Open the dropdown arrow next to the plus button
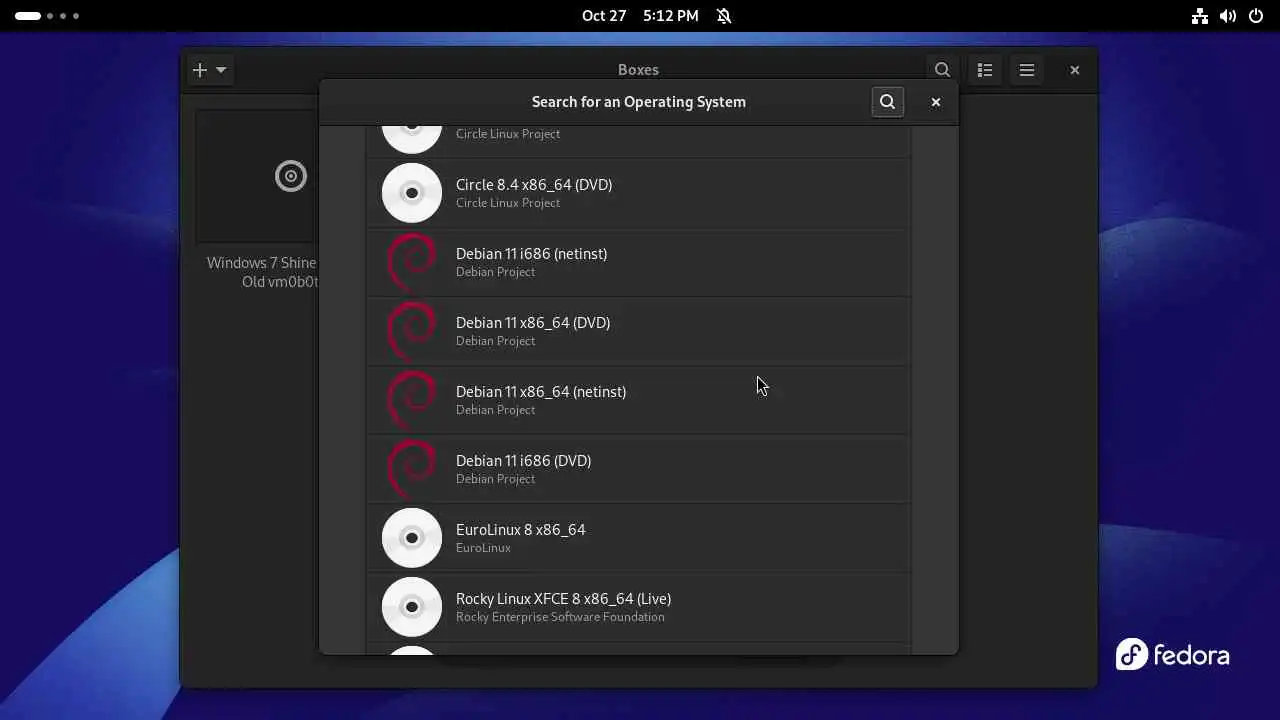The width and height of the screenshot is (1280, 720). (221, 70)
